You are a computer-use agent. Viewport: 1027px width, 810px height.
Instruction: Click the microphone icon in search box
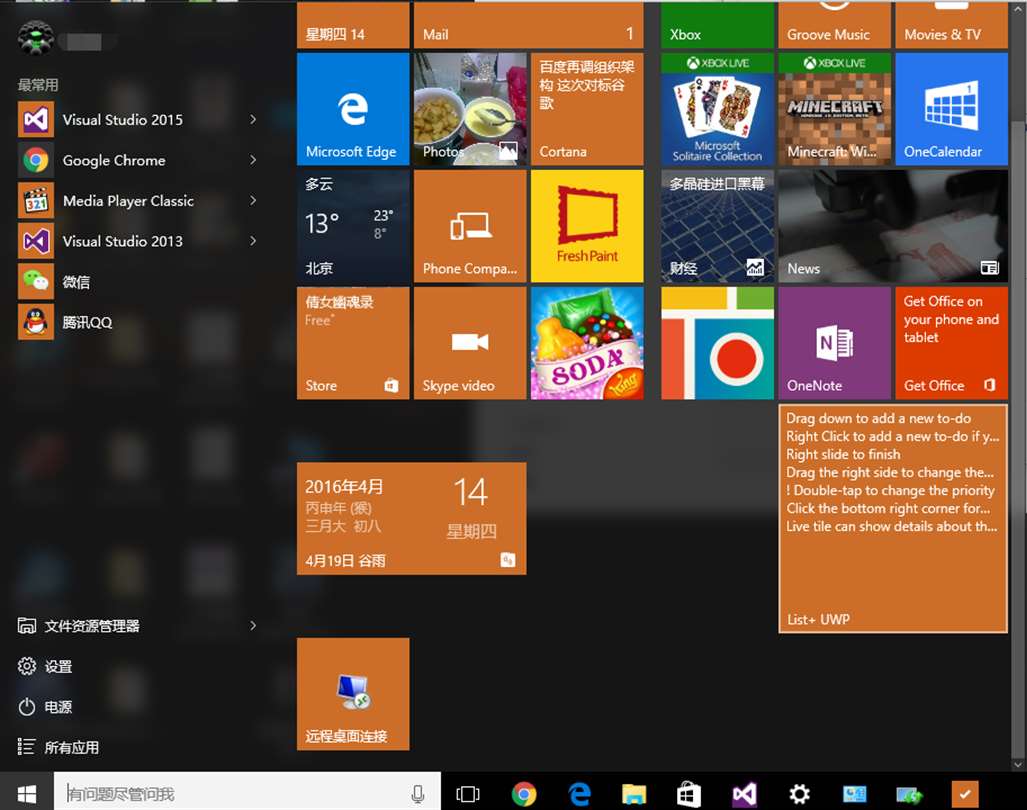click(417, 794)
